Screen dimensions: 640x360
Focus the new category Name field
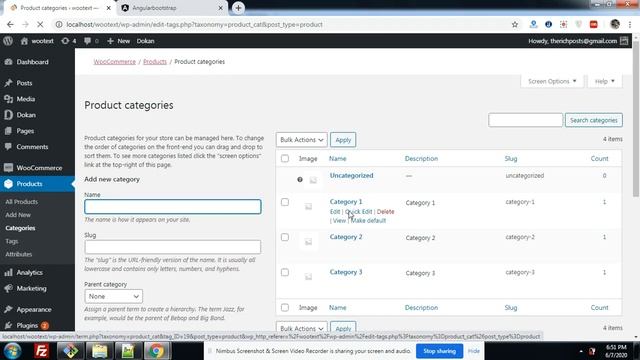[173, 207]
